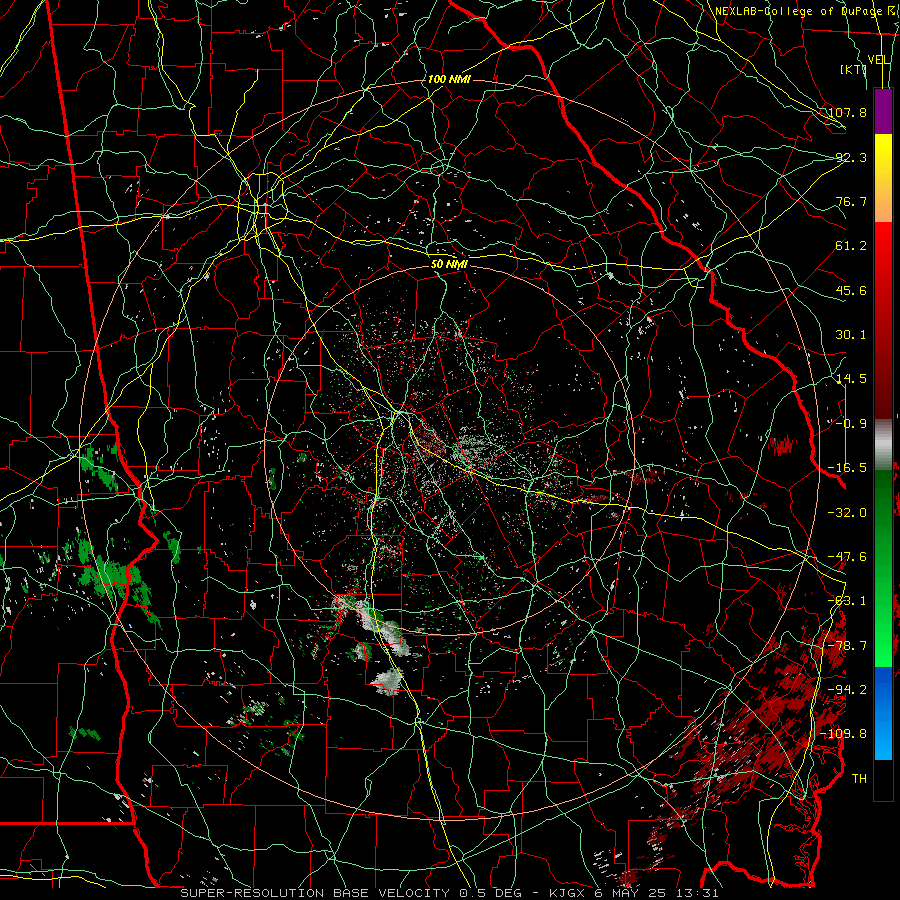900x900 pixels.
Task: Click the 100 NMI range ring label
Action: 449,79
